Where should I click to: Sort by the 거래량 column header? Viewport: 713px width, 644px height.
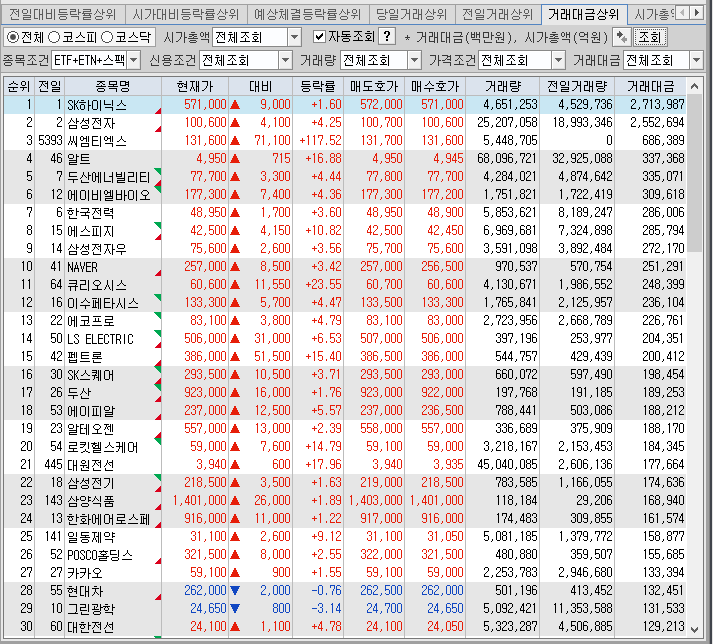click(502, 86)
